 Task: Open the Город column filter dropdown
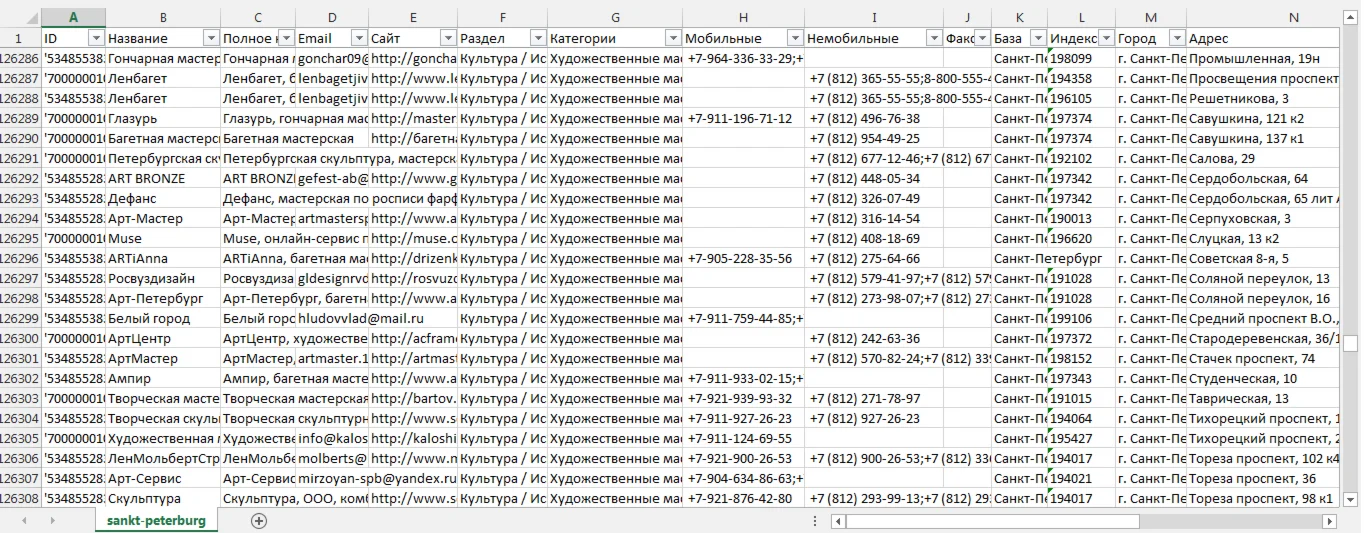pos(1177,38)
